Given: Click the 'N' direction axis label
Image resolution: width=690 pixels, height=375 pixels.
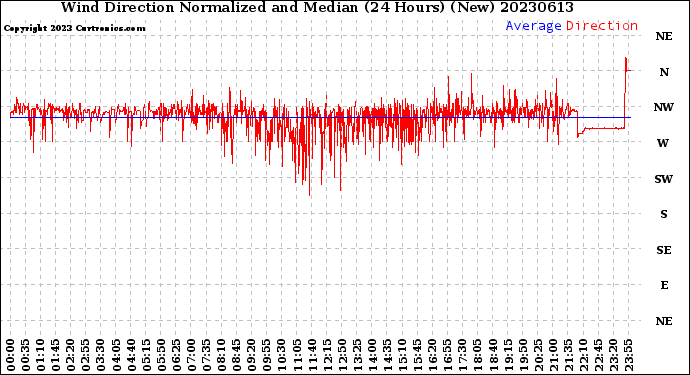Looking at the screenshot, I should point(664,72).
